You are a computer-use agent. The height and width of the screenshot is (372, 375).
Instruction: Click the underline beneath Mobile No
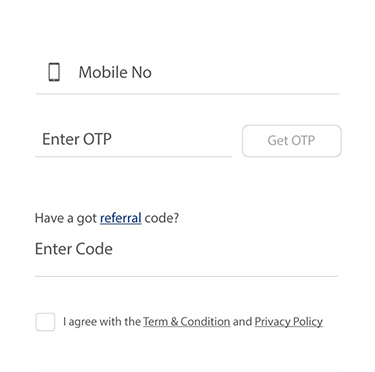(188, 94)
